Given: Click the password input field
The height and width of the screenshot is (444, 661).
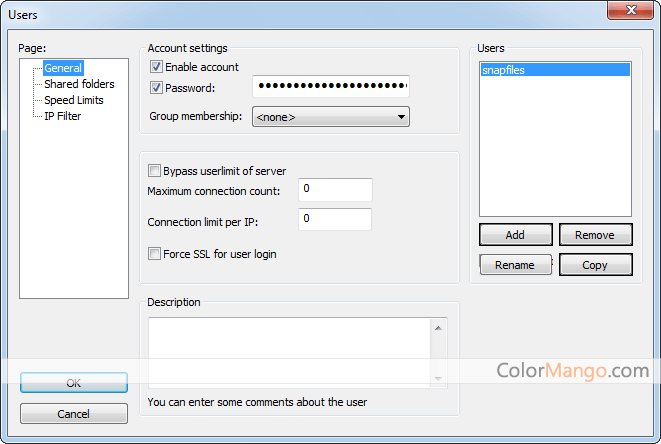Looking at the screenshot, I should pyautogui.click(x=330, y=88).
